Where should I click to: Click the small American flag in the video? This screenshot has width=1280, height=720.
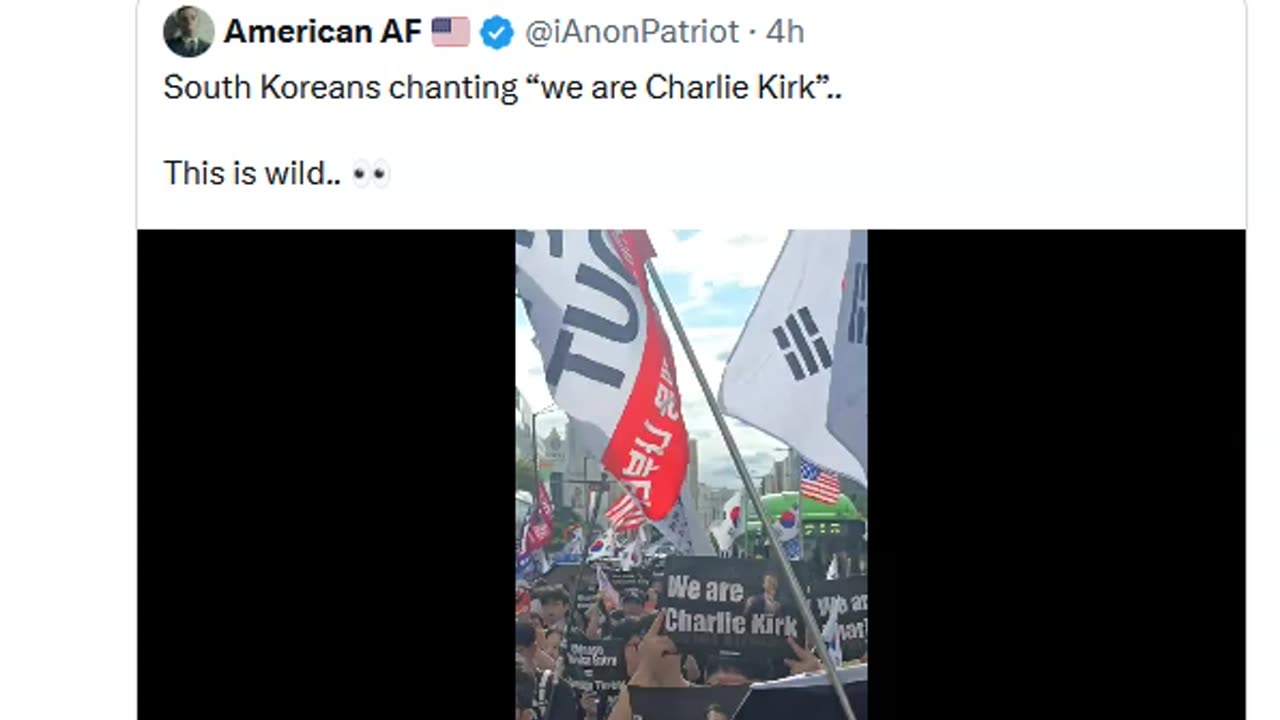820,482
